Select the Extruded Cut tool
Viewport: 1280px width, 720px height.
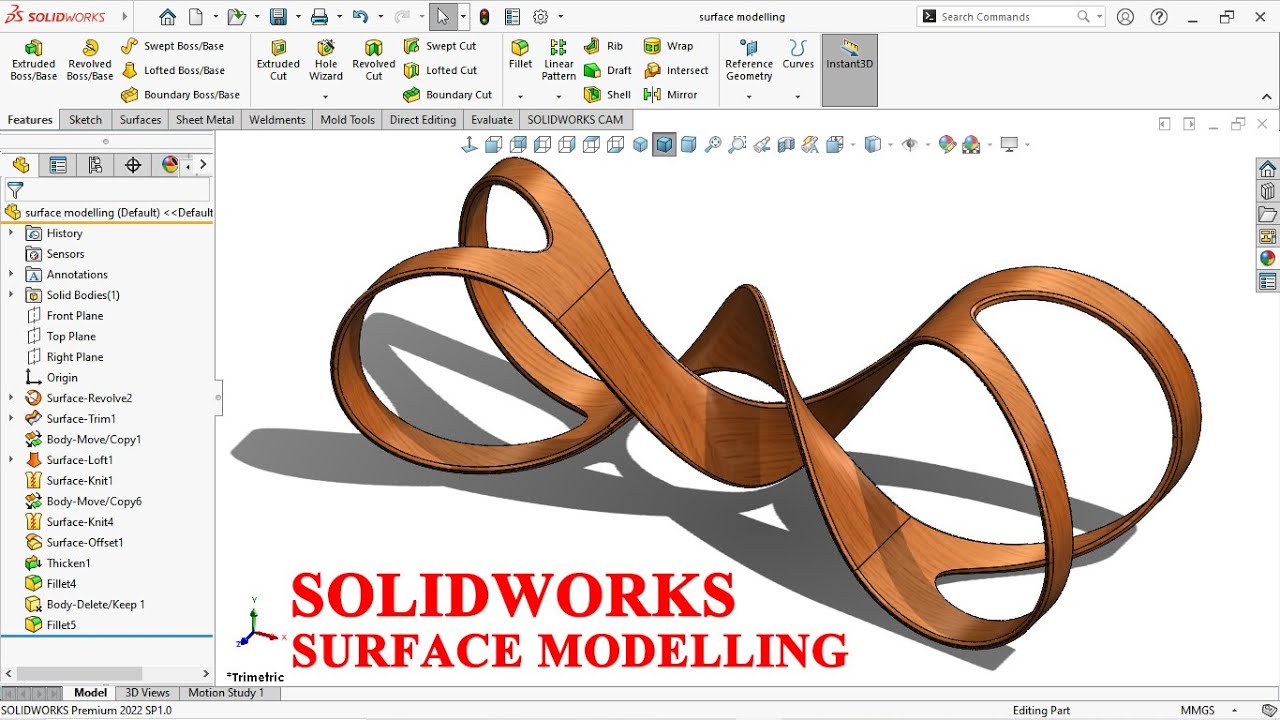pos(278,60)
